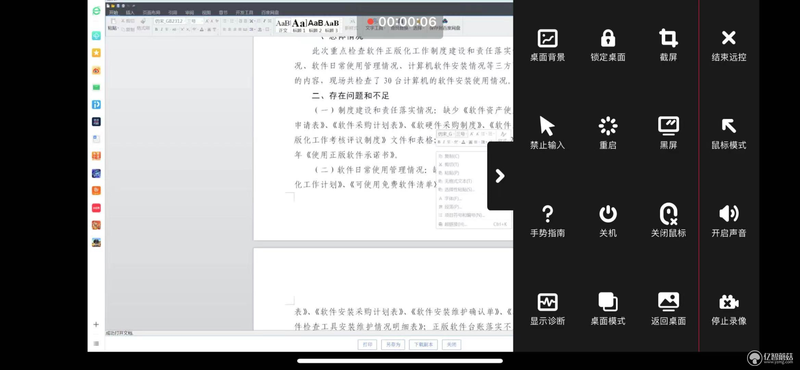Image resolution: width=800 pixels, height=370 pixels.
Task: Stop recording with 停止录像
Action: point(729,309)
